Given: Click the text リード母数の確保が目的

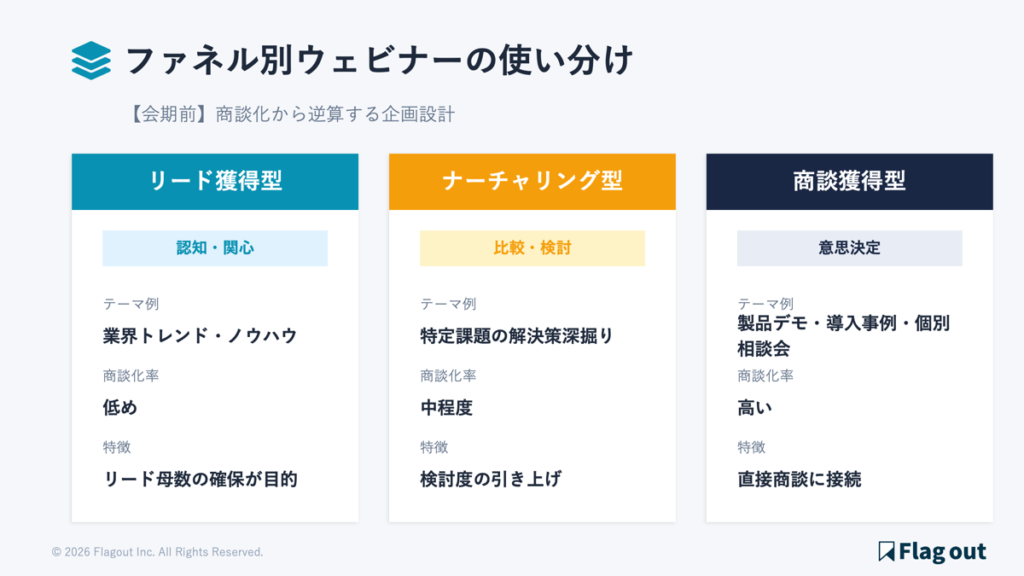Looking at the screenshot, I should tap(200, 479).
